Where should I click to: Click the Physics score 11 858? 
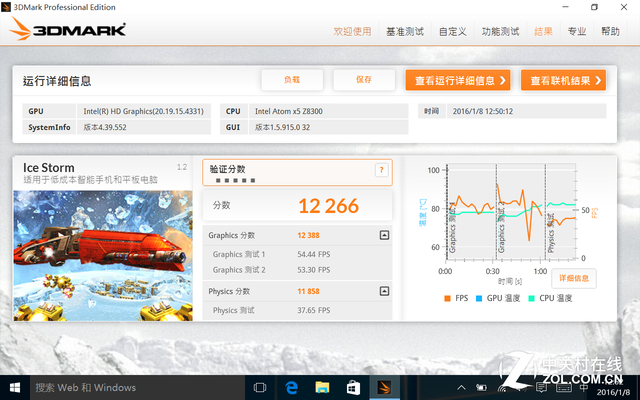click(x=308, y=291)
